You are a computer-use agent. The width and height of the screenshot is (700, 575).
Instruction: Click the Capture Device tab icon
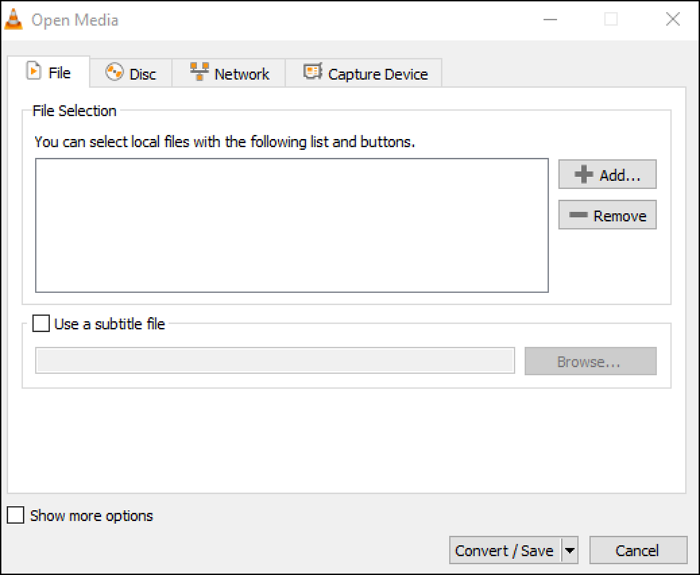click(313, 73)
